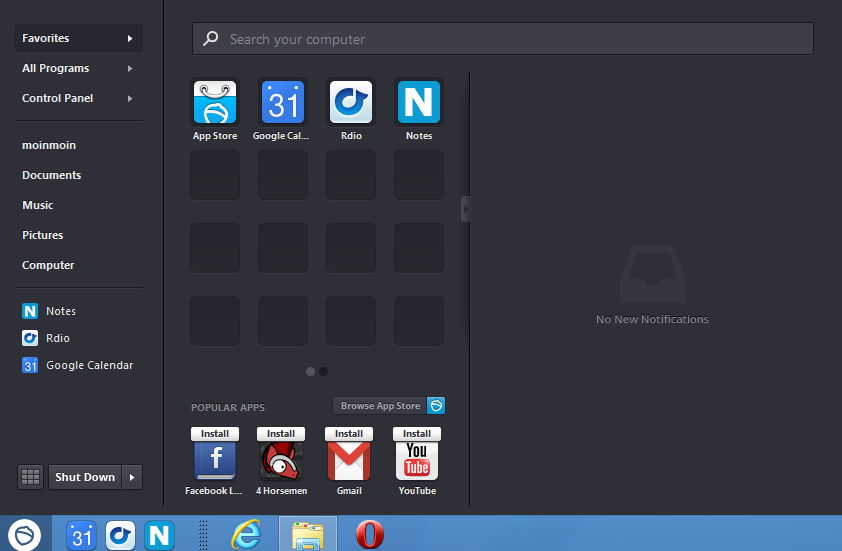Install the YouTube app
Viewport: 842px width, 551px height.
[417, 433]
